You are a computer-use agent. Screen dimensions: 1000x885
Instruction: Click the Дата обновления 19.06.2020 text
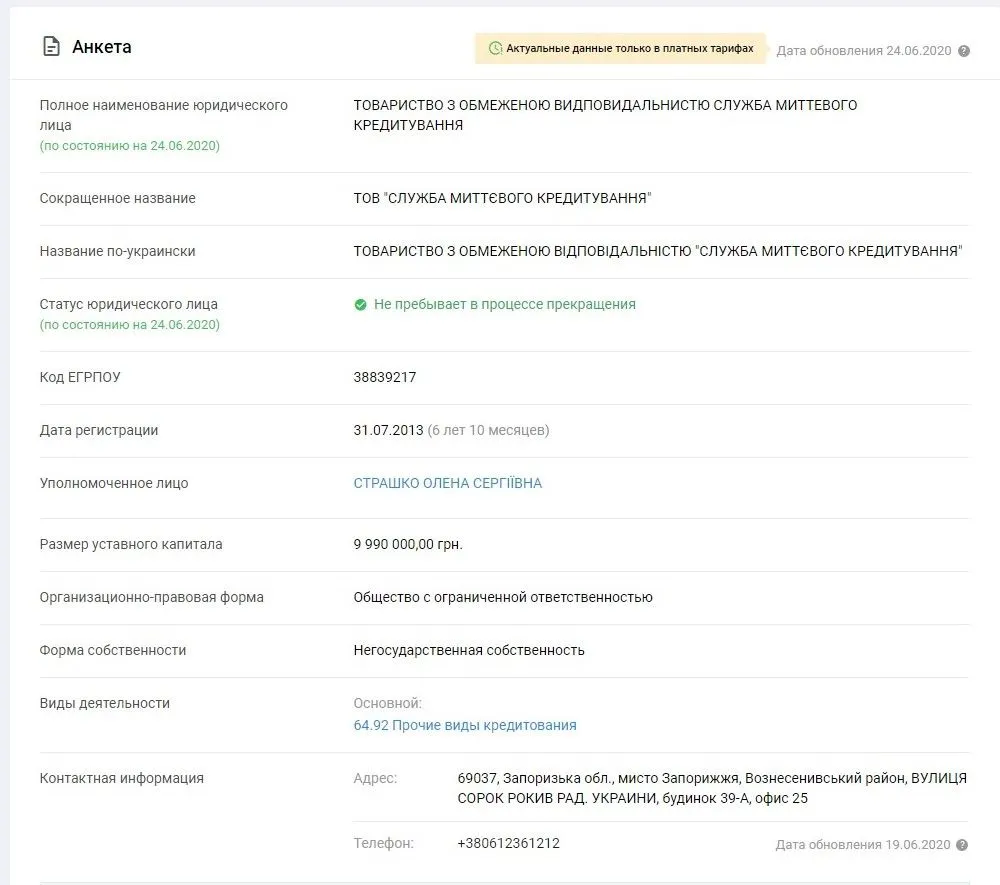tap(864, 845)
